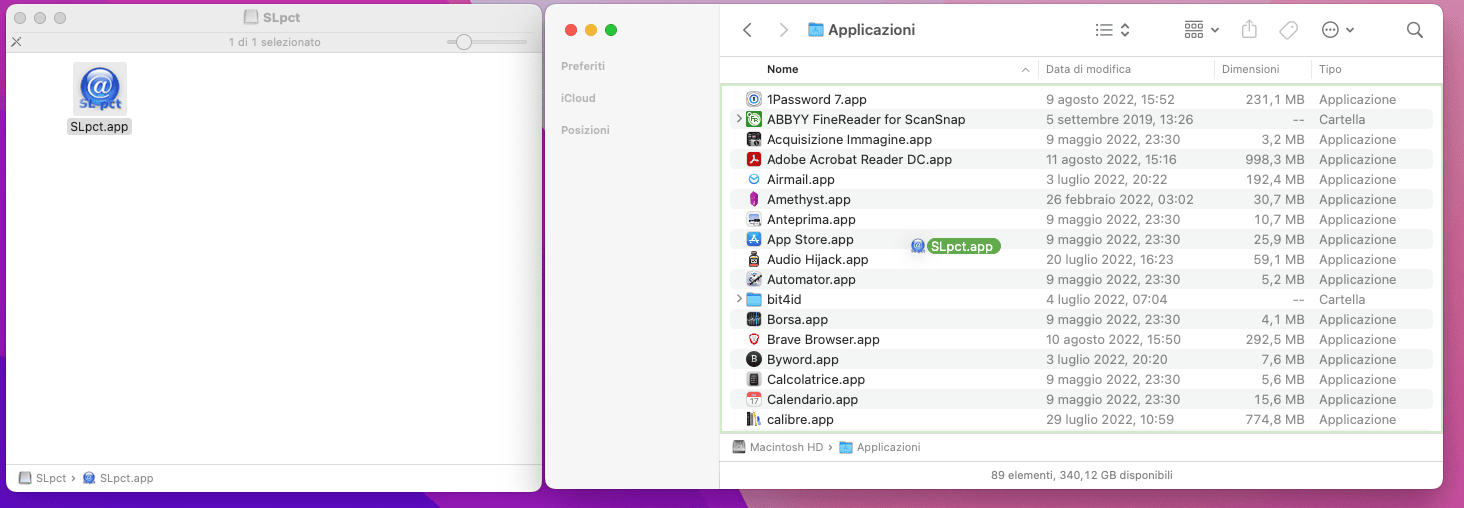
Task: Click the Brave Browser.app icon
Action: point(754,339)
